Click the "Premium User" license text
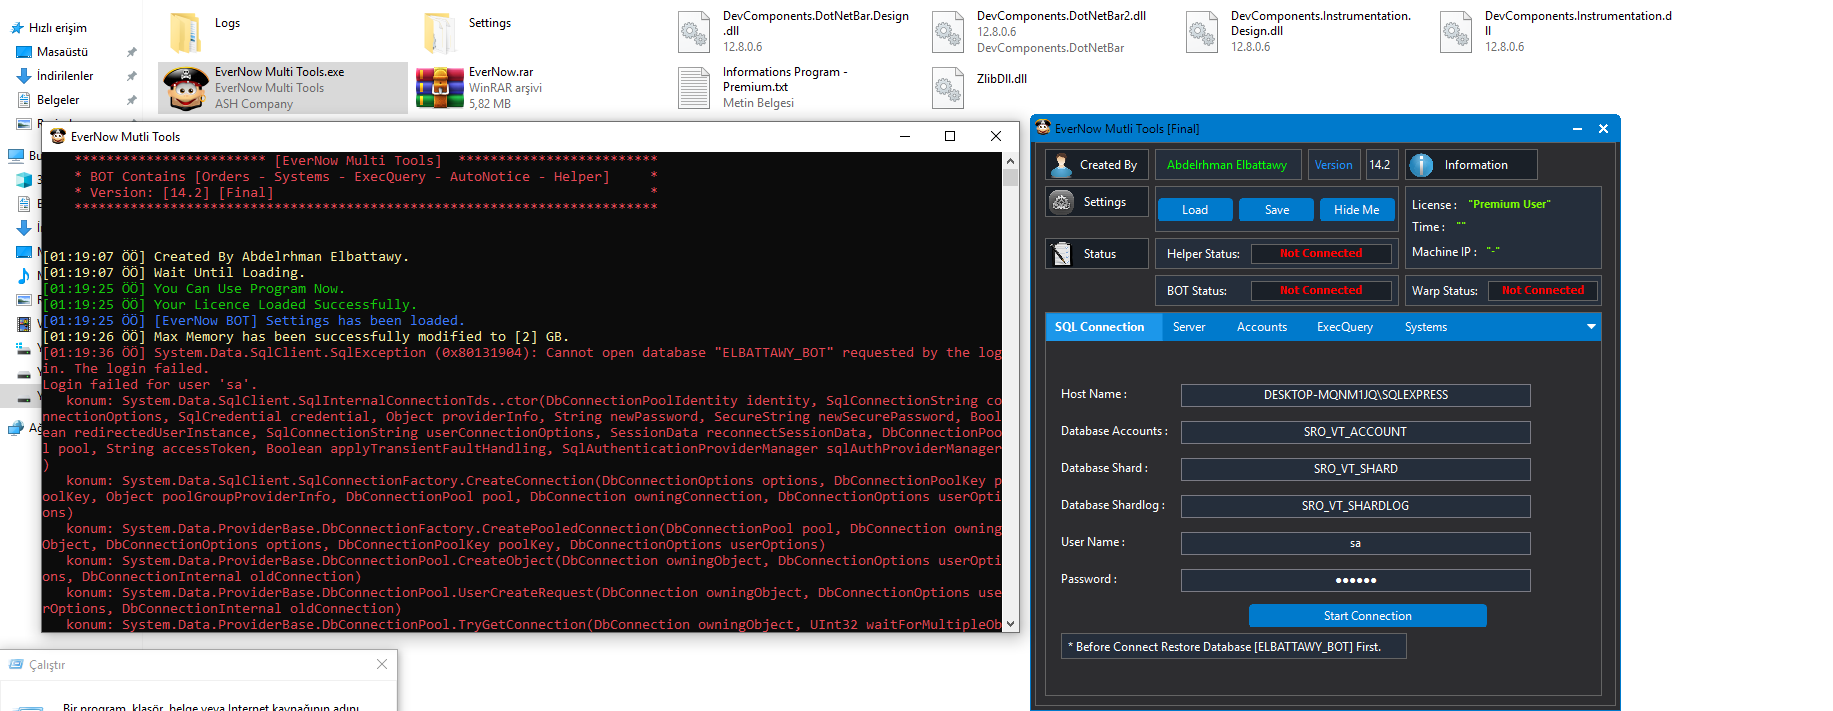 [1509, 204]
